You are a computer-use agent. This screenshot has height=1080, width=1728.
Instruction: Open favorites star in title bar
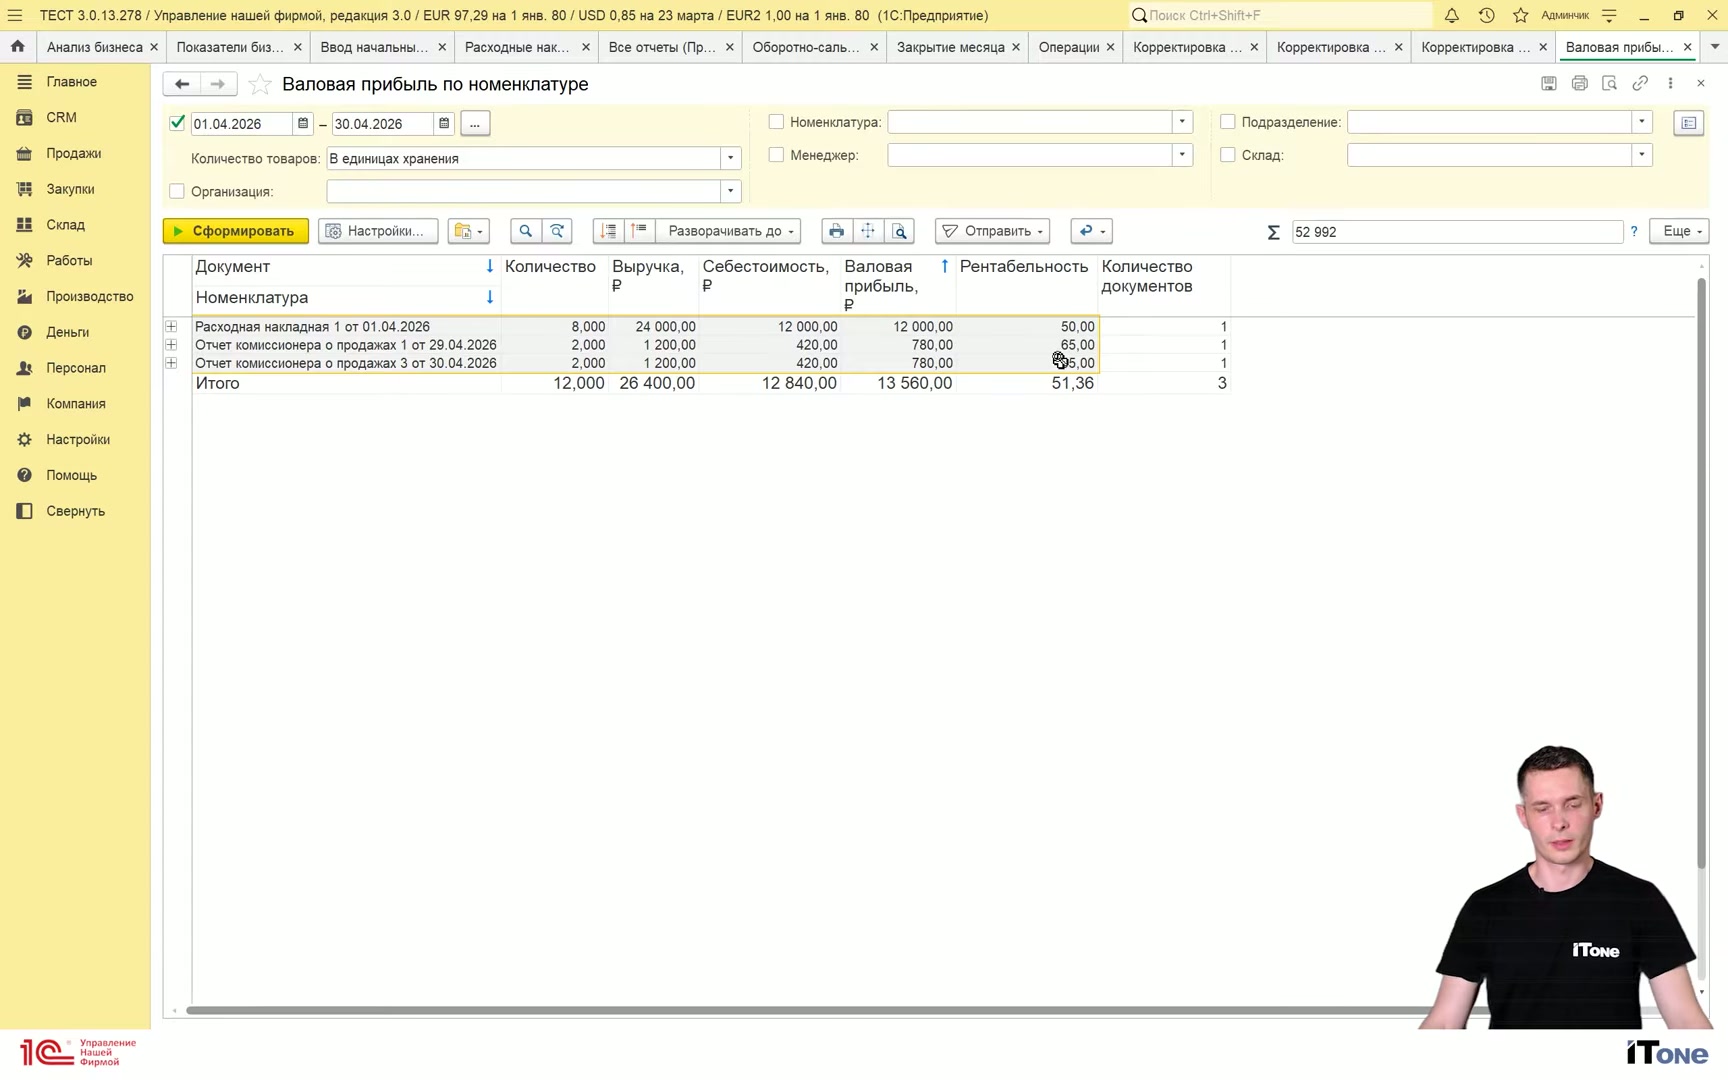pos(1520,15)
